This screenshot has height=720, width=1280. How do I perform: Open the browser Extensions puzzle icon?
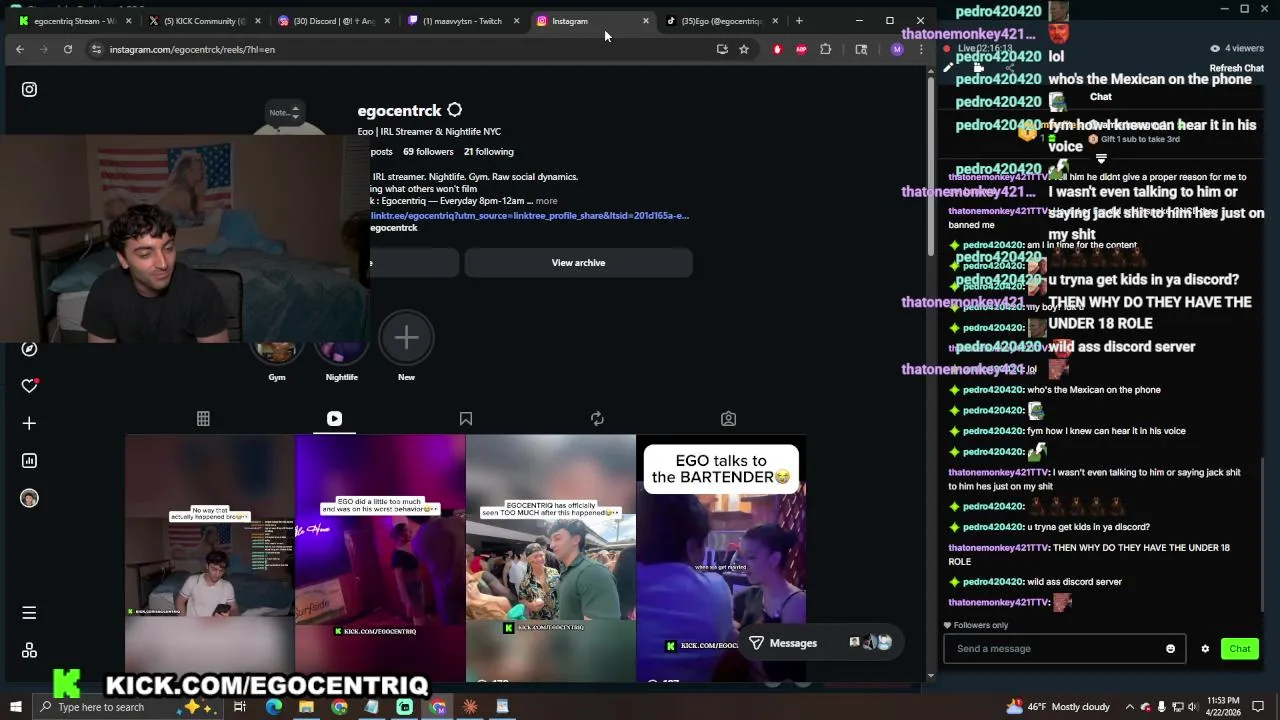(826, 49)
